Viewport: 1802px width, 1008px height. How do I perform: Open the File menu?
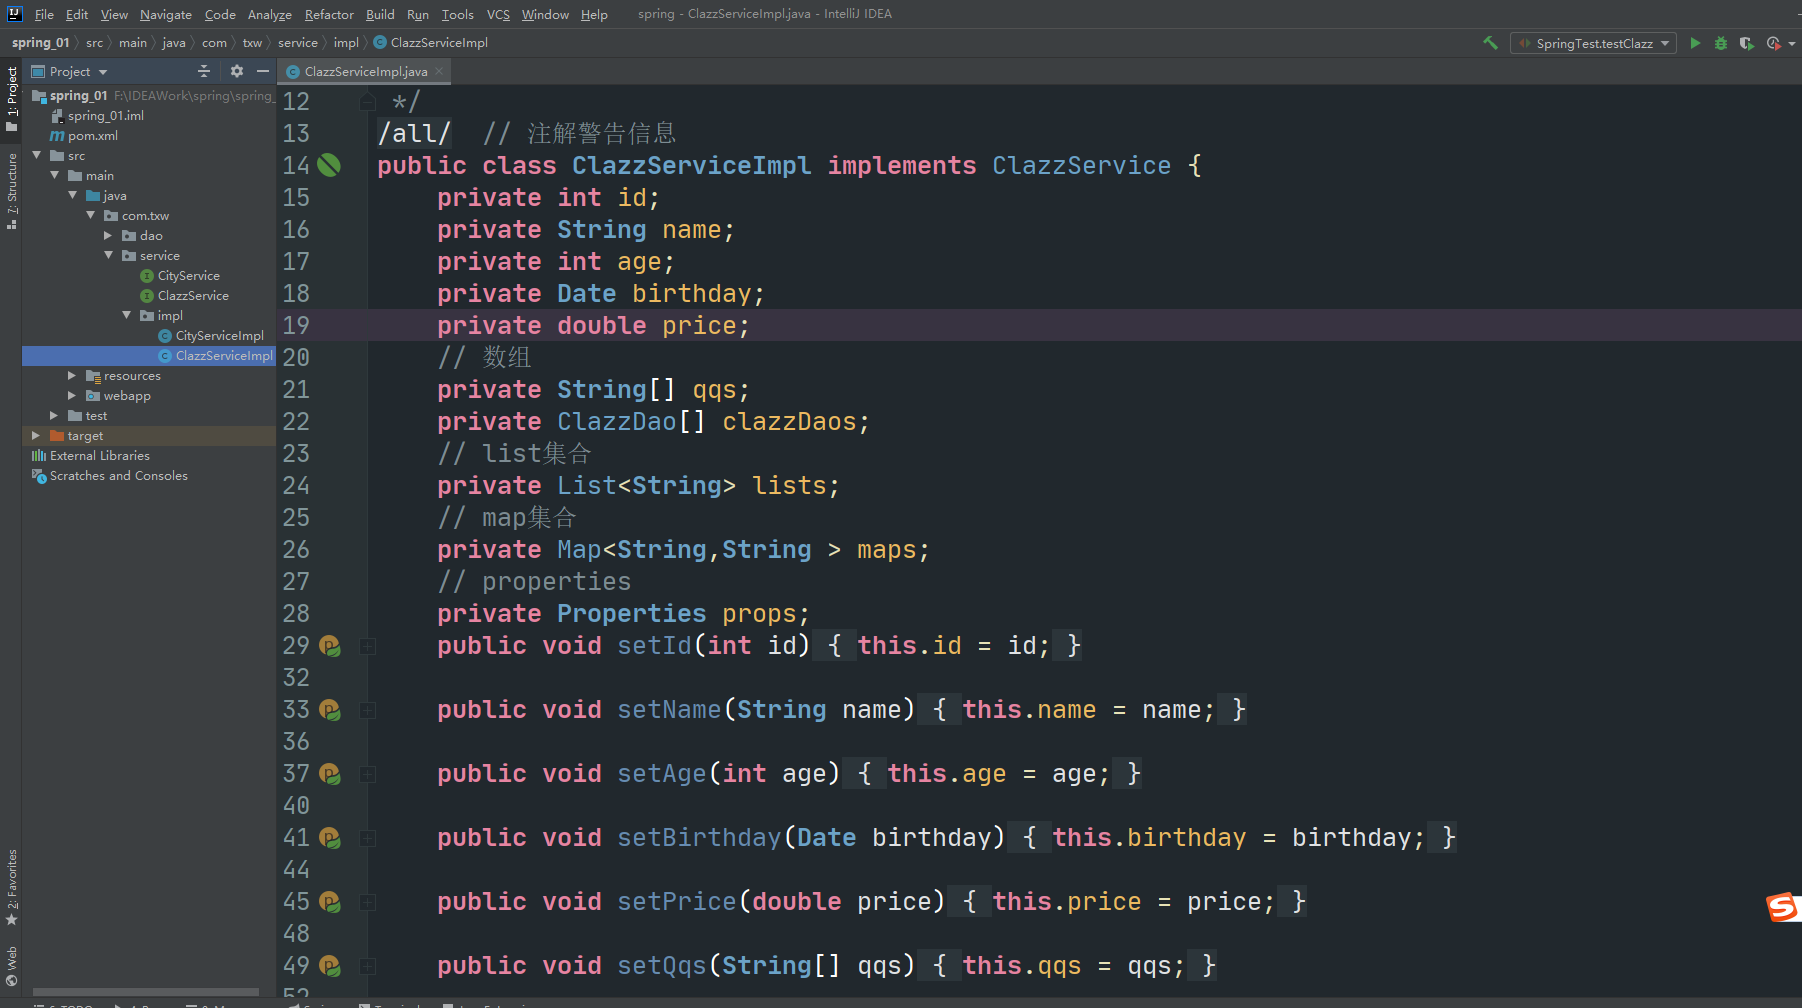click(x=44, y=14)
